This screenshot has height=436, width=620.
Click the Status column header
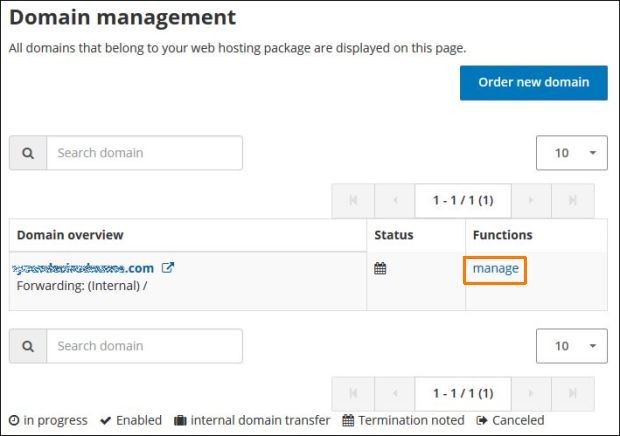393,235
